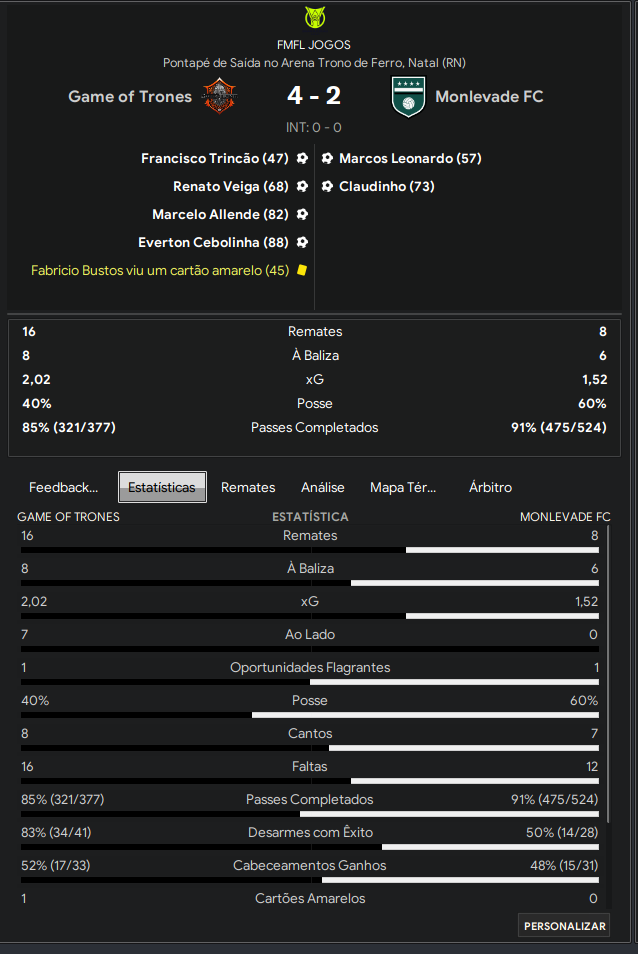Click the PERSONALIZAR button
The image size is (638, 954).
[x=563, y=925]
